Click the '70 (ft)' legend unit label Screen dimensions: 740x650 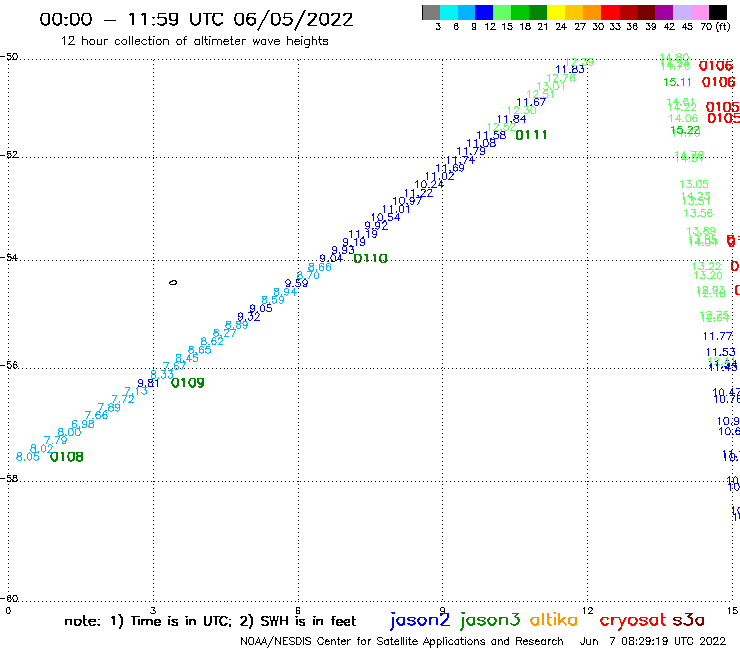click(x=716, y=27)
